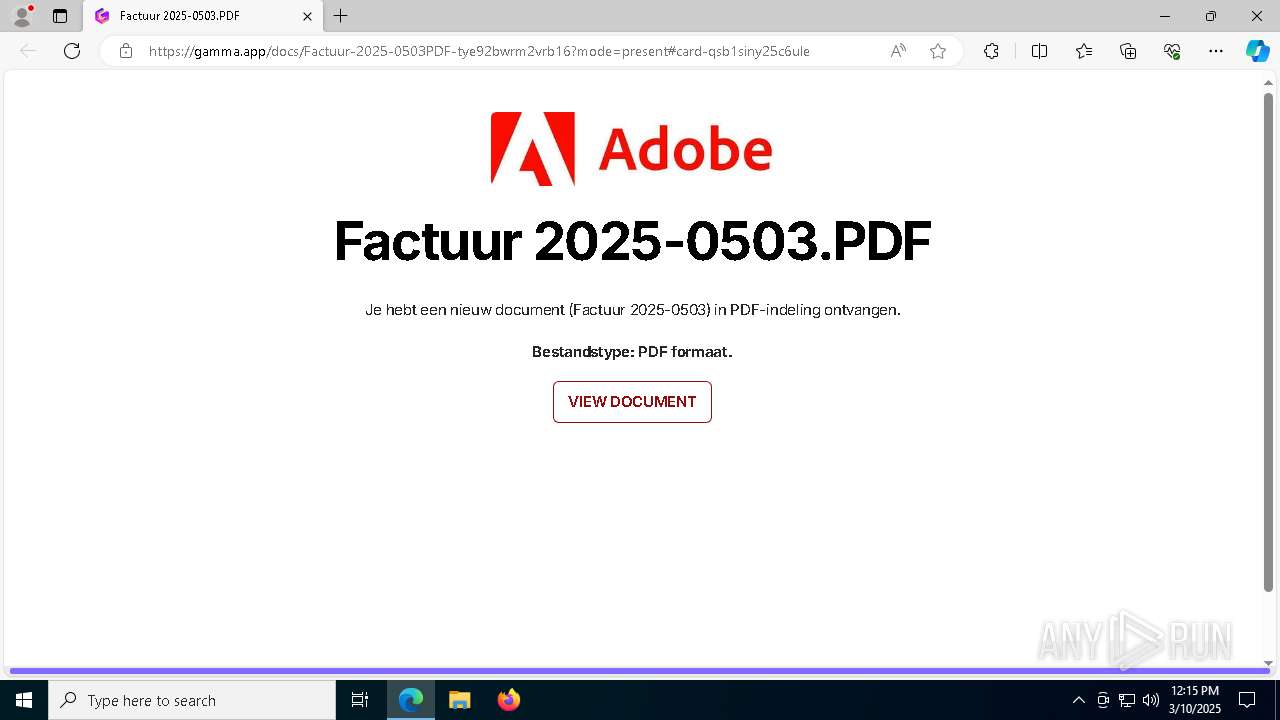The width and height of the screenshot is (1280, 720).
Task: Open the volume control tray icon
Action: pos(1150,700)
